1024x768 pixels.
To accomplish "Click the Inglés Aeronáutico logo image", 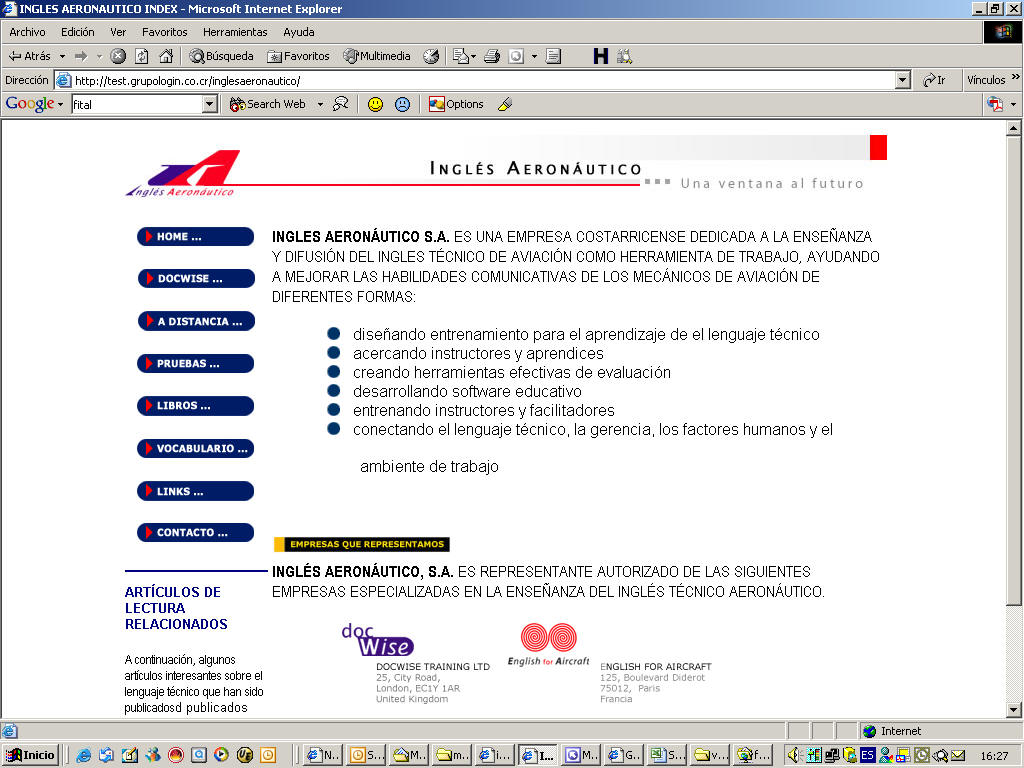I will [x=183, y=173].
